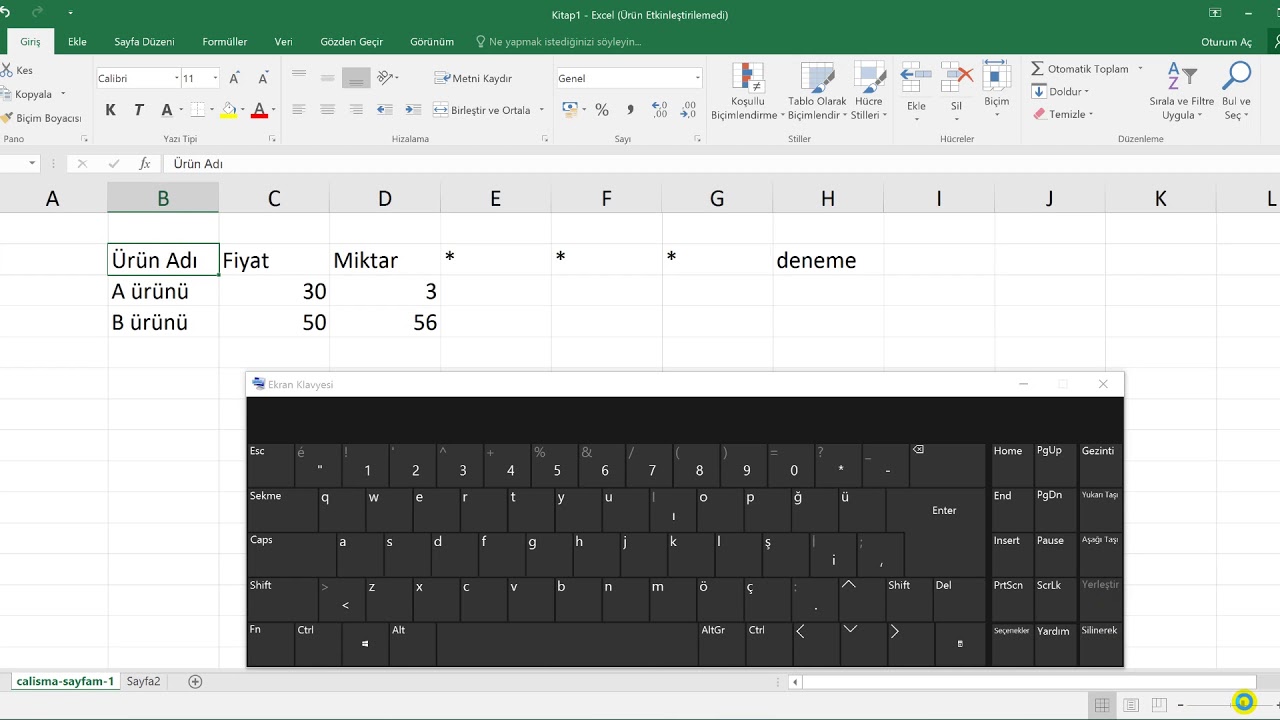Open Sırala ve Filtre Uygula

[x=1181, y=90]
